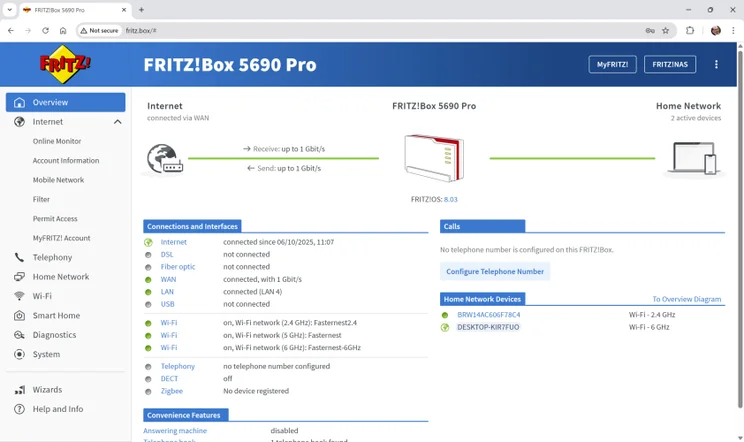
Task: Click the browser address bar showing fritz.box
Action: tap(380, 31)
